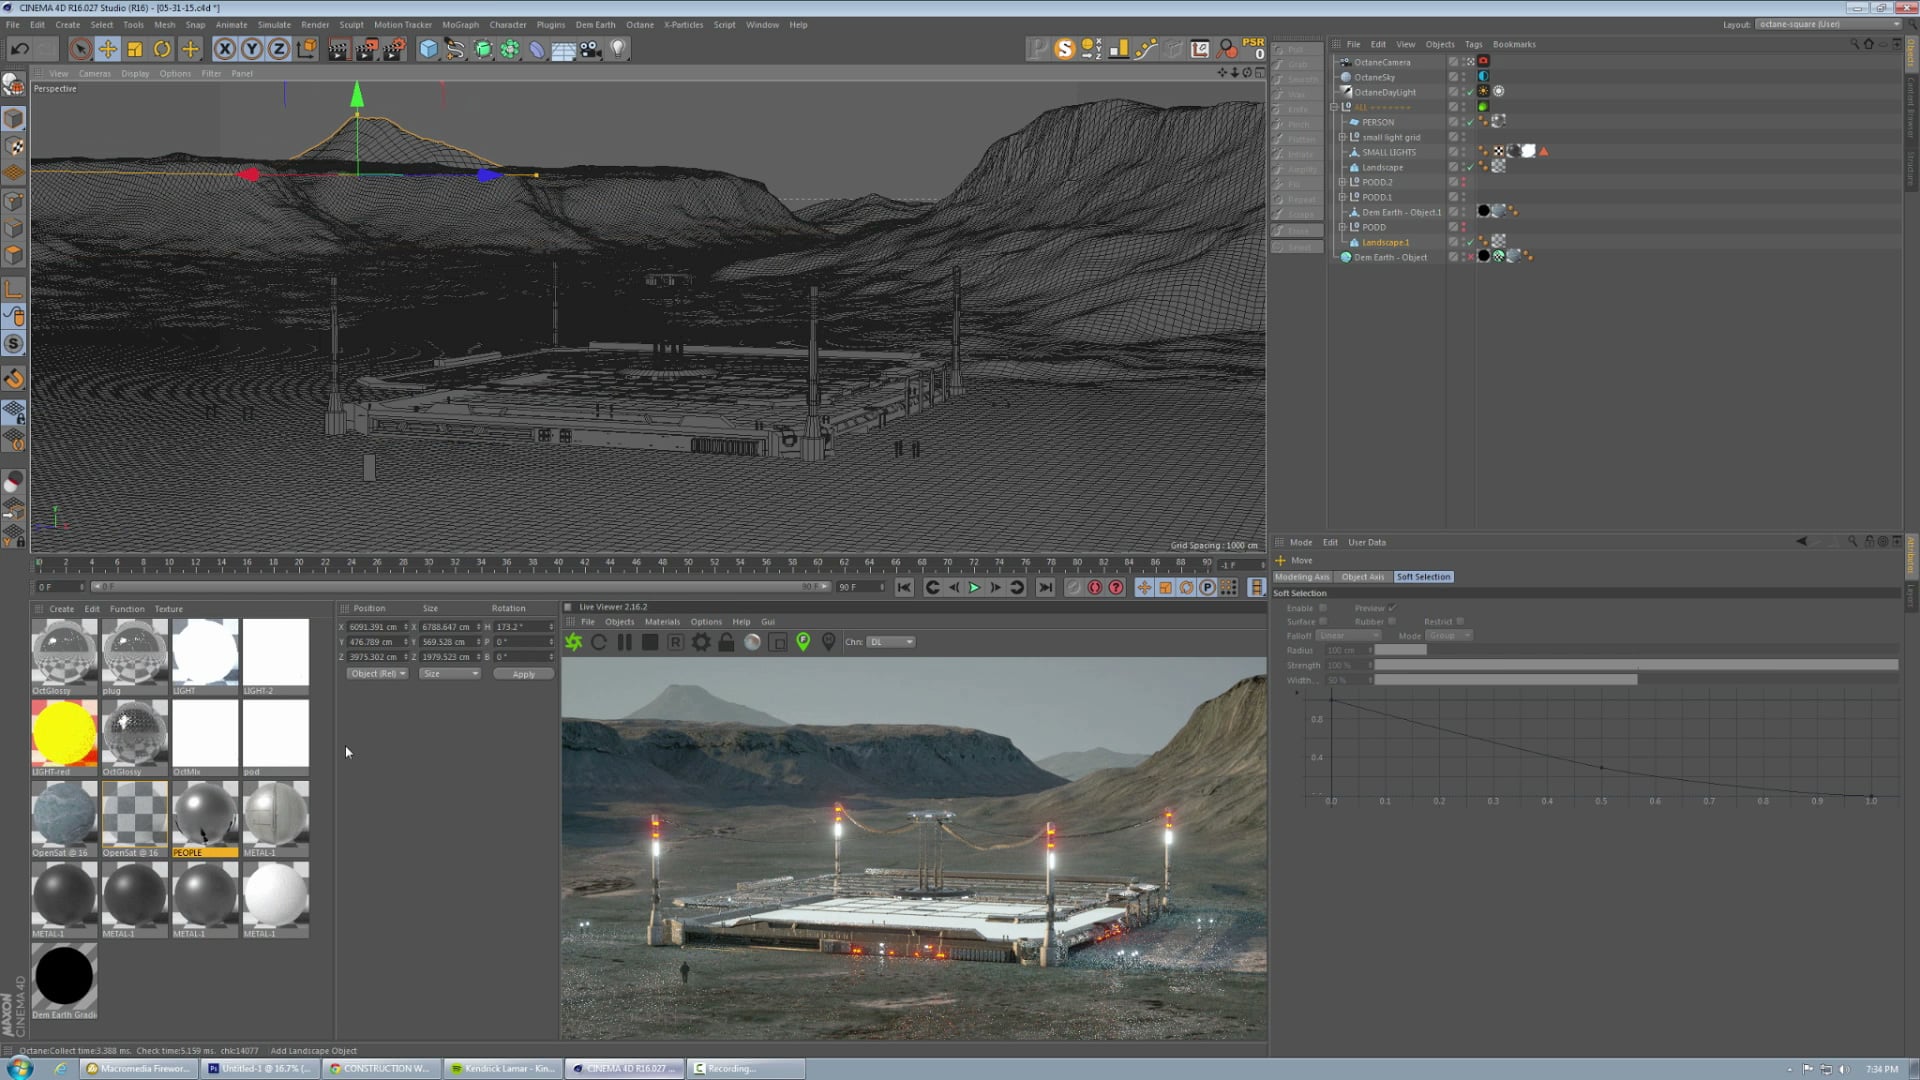
Task: Adjust the Width slider bar
Action: (1636, 680)
